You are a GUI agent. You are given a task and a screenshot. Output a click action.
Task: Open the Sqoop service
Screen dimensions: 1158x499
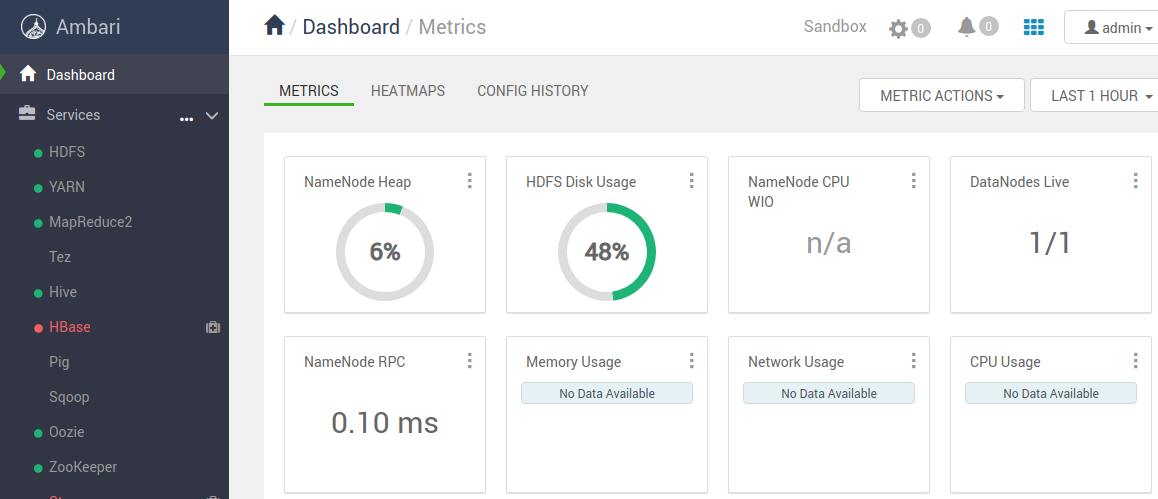[69, 397]
